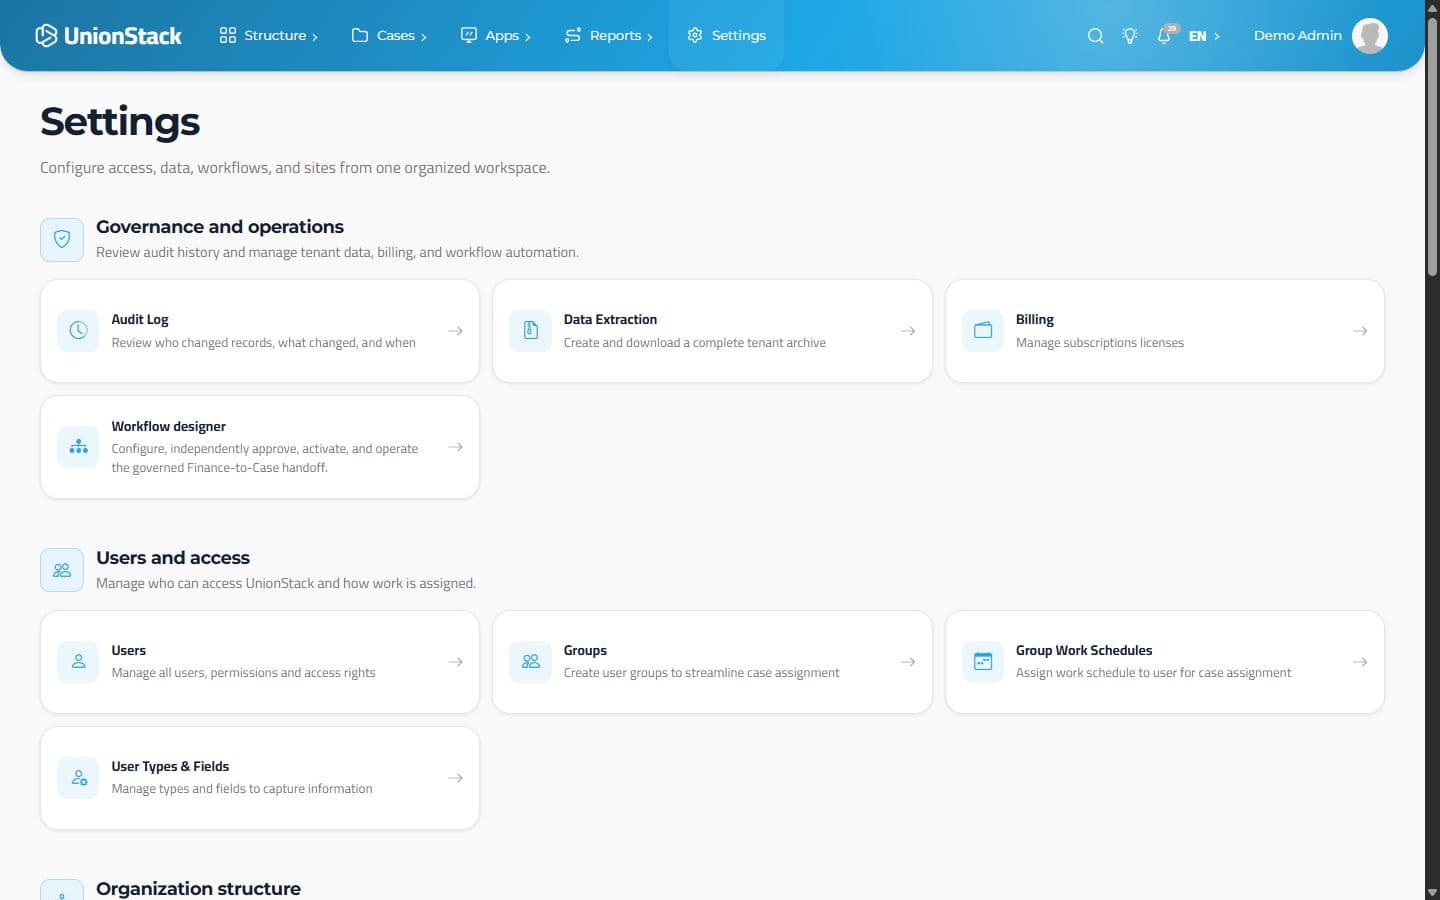1440x900 pixels.
Task: Open notifications bell icon
Action: pyautogui.click(x=1164, y=36)
